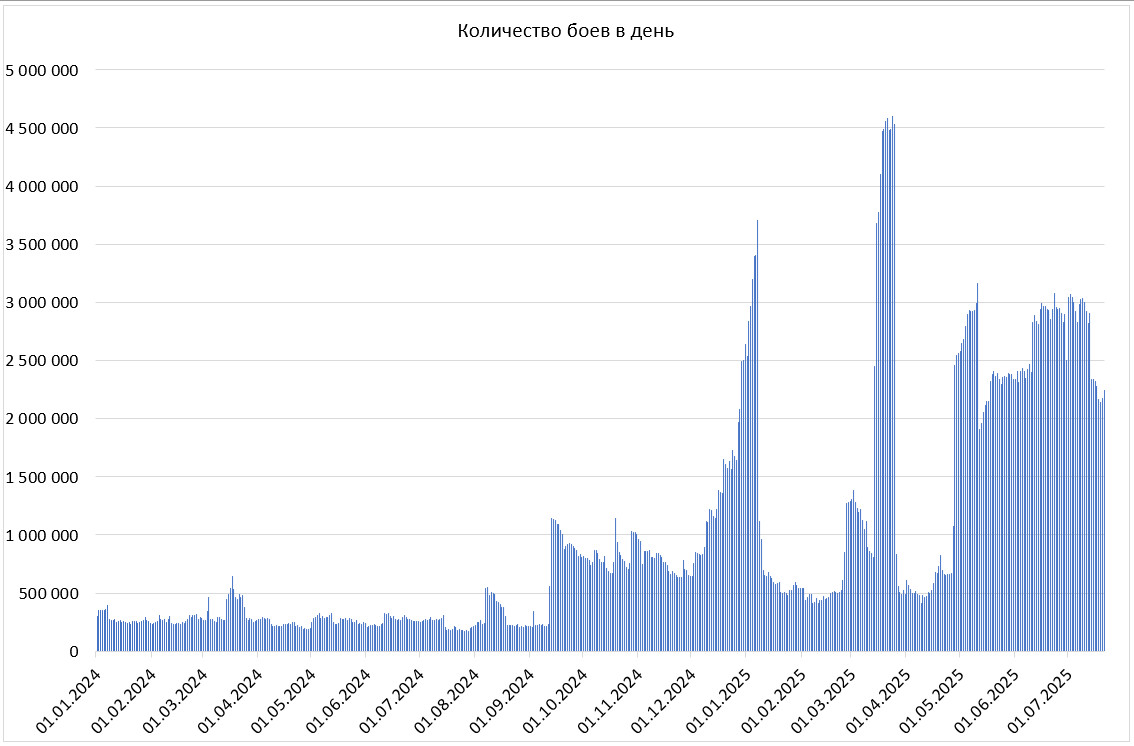Viewport: 1134px width, 746px height.
Task: Select the 500 000 axis label
Action: click(x=49, y=593)
